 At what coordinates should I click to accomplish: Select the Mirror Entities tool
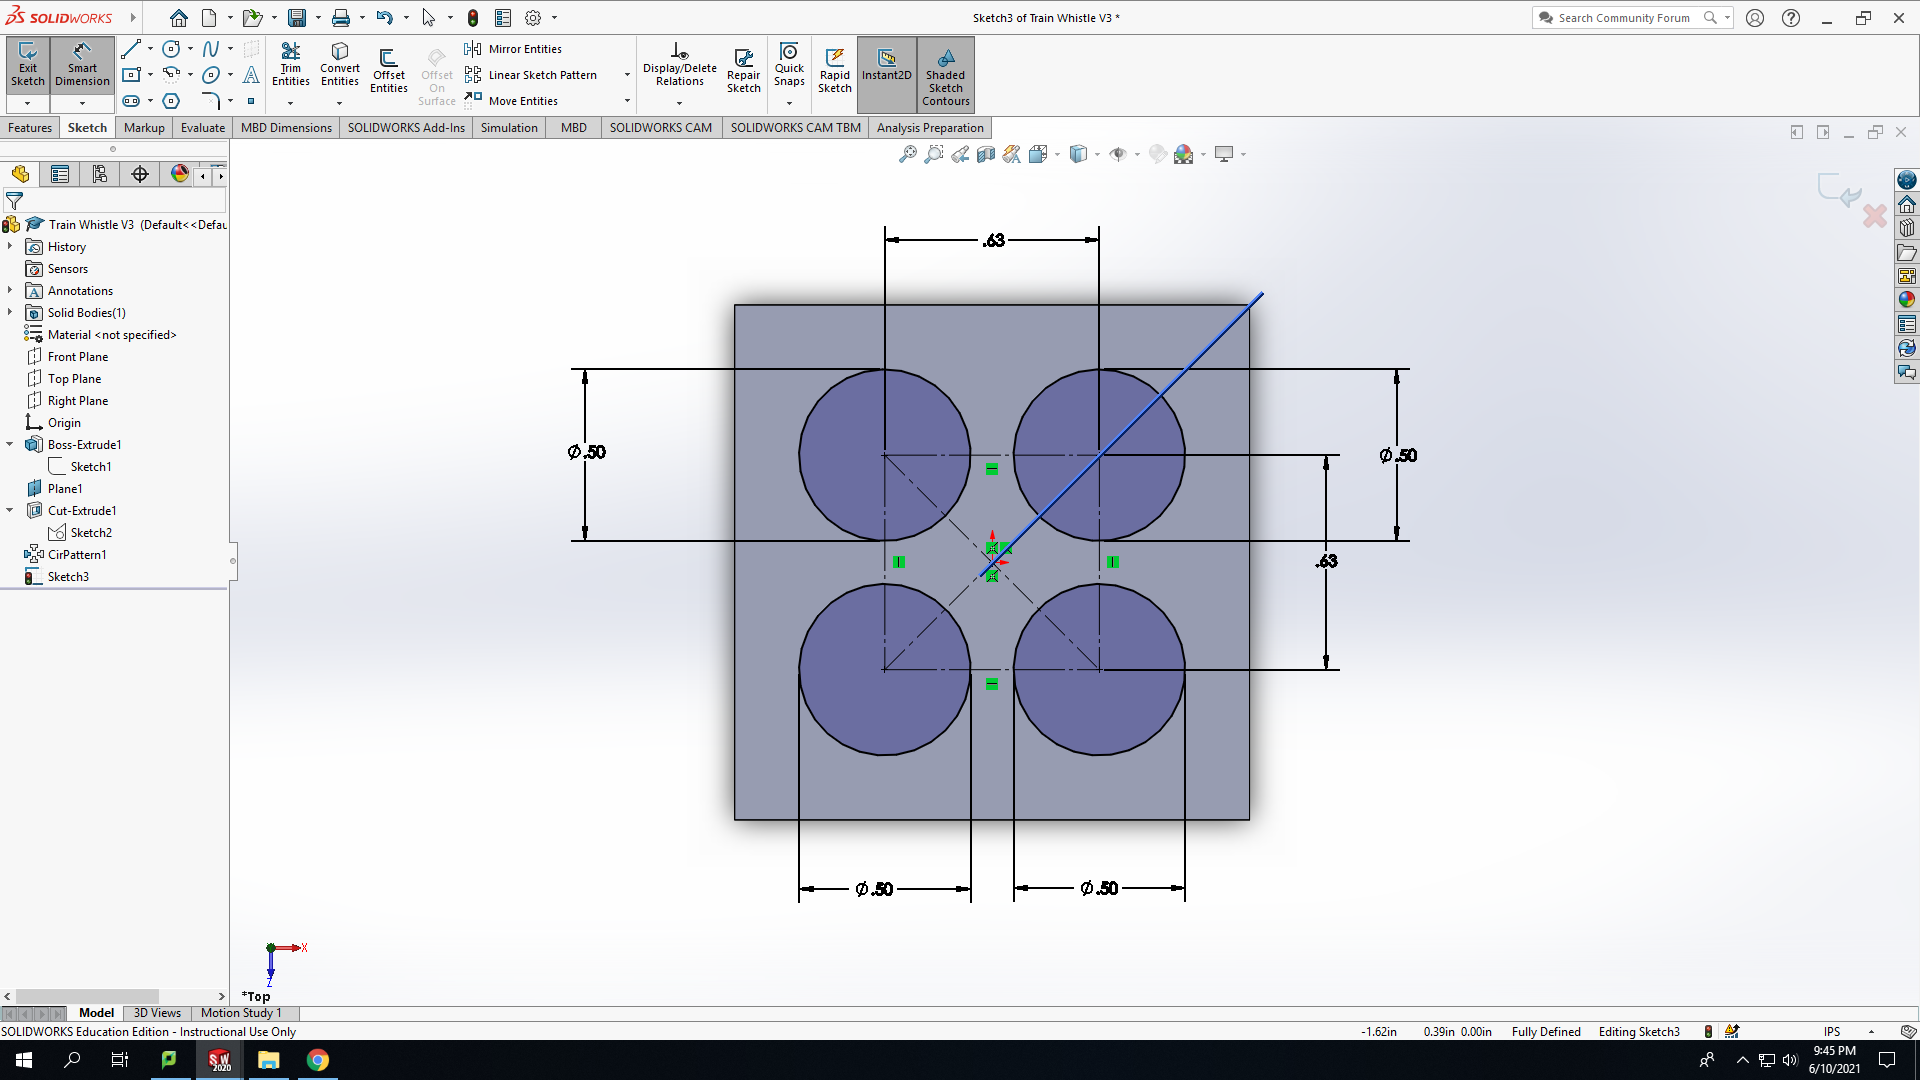pyautogui.click(x=513, y=49)
